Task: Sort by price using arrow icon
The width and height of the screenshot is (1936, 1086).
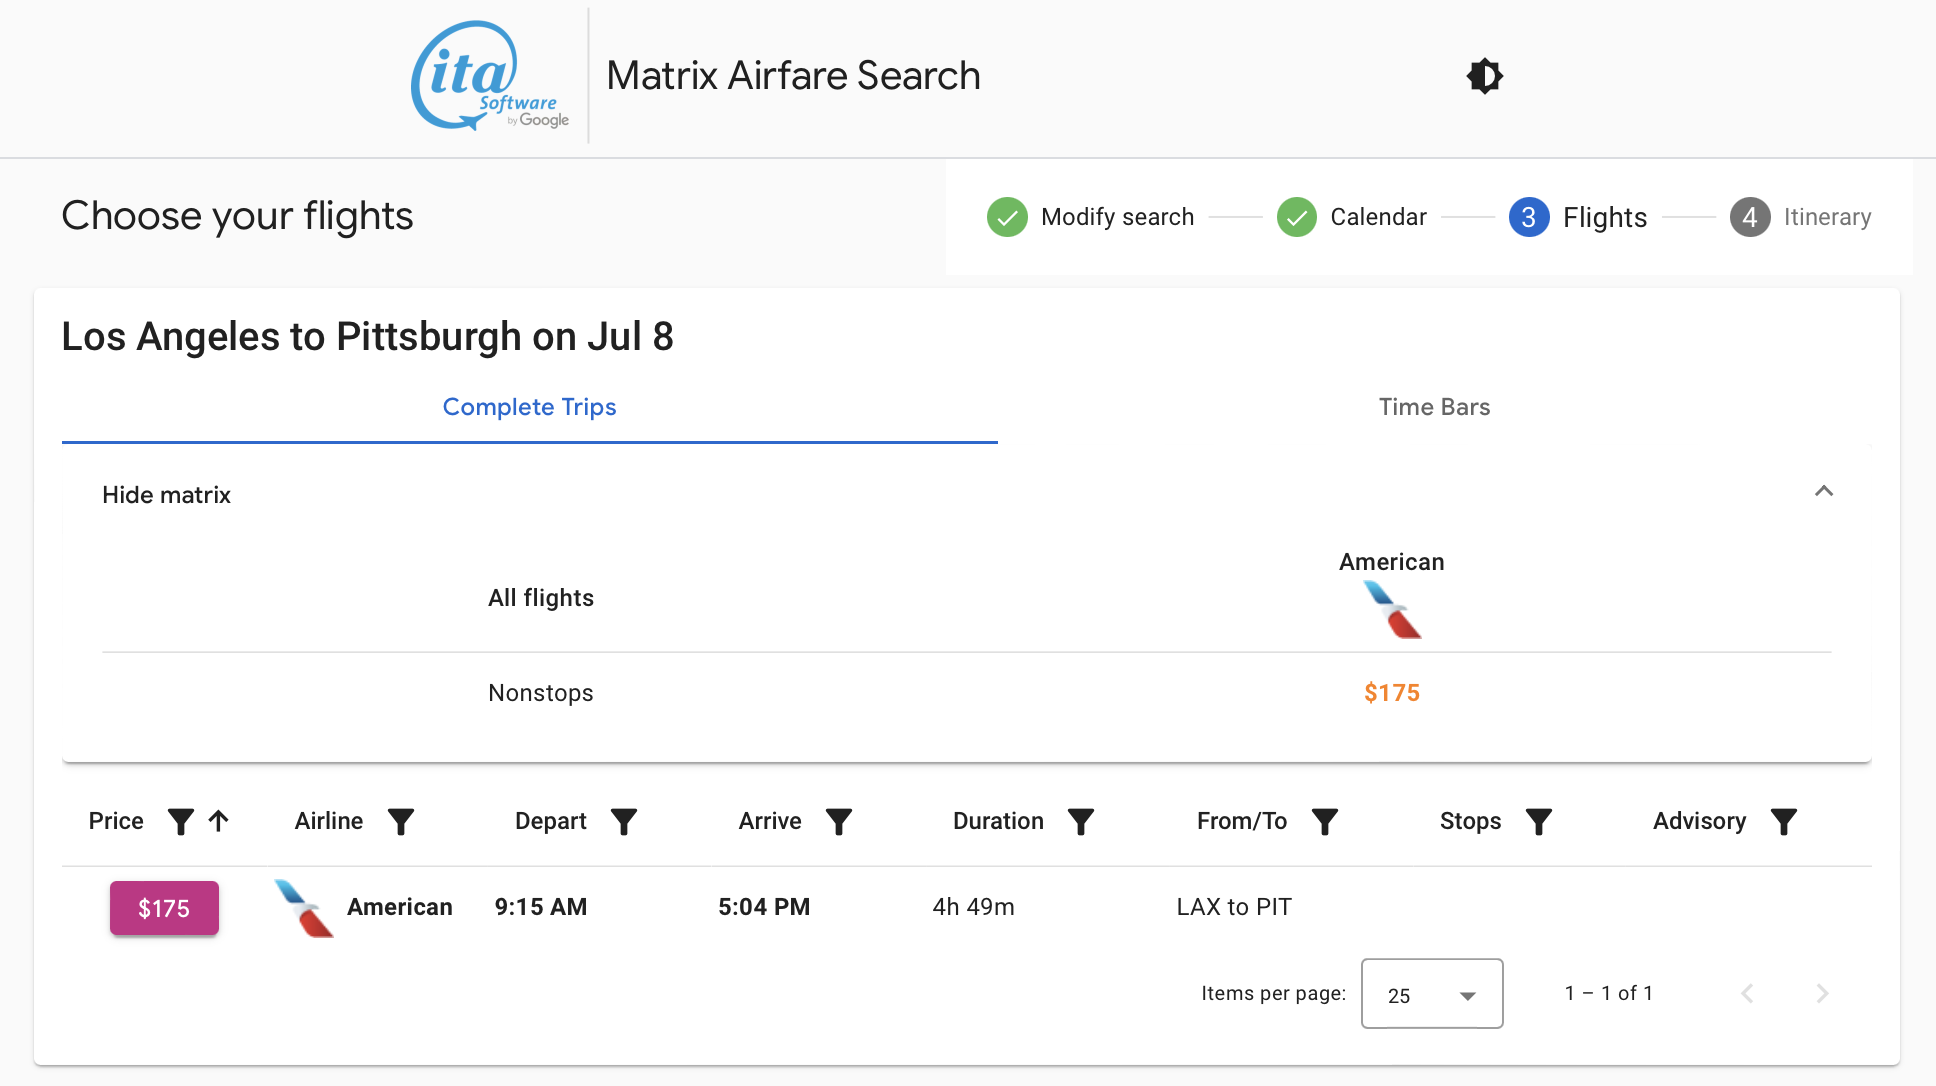Action: [219, 822]
